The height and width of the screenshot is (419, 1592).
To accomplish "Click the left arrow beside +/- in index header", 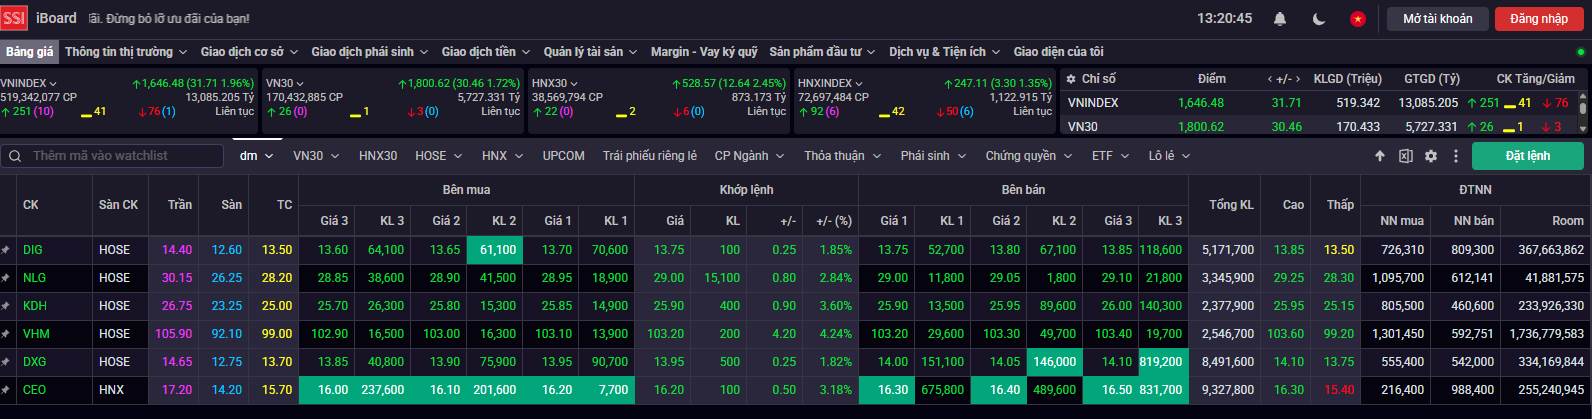I will tap(1270, 78).
